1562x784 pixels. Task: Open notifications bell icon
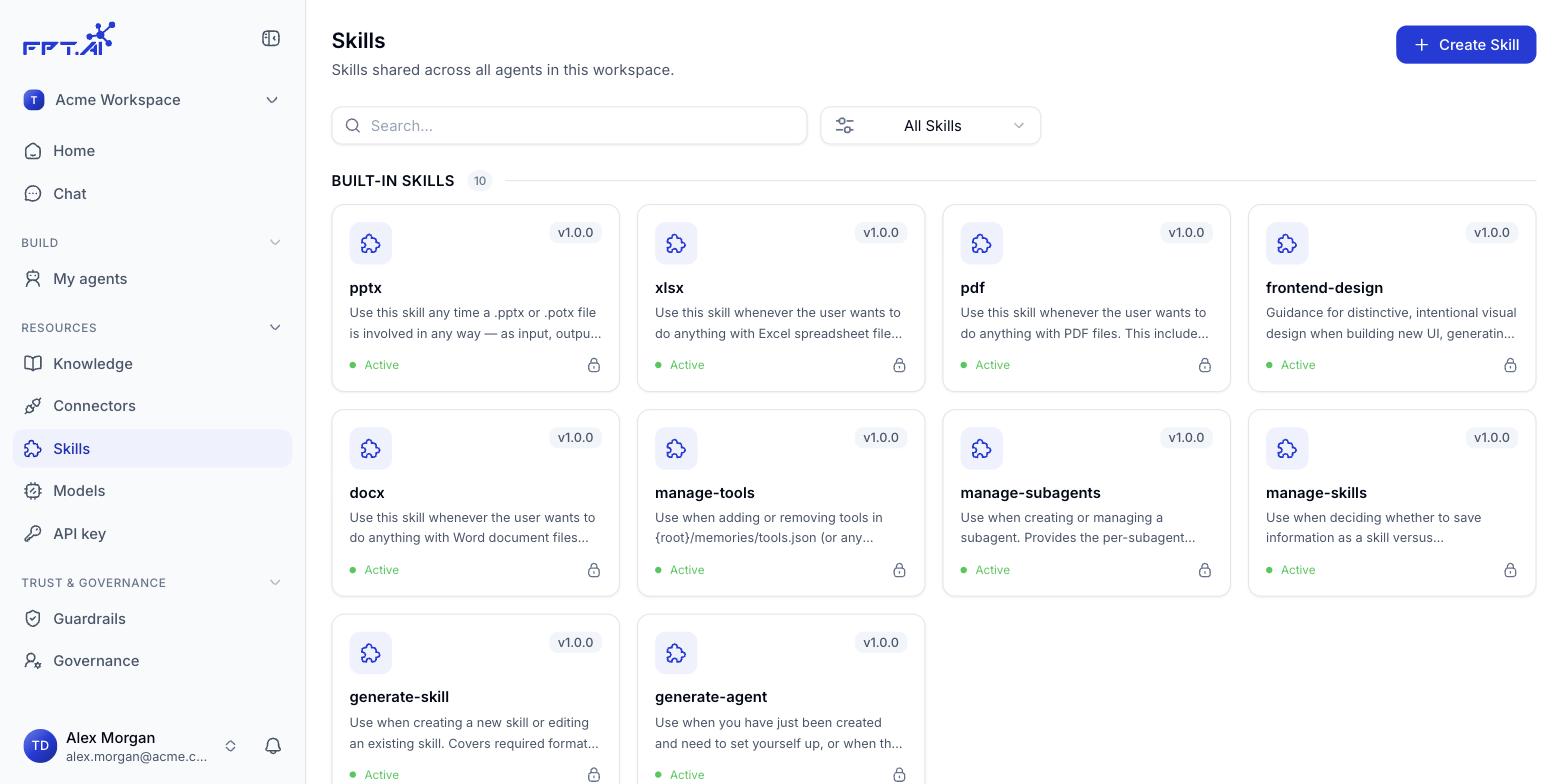click(x=273, y=746)
